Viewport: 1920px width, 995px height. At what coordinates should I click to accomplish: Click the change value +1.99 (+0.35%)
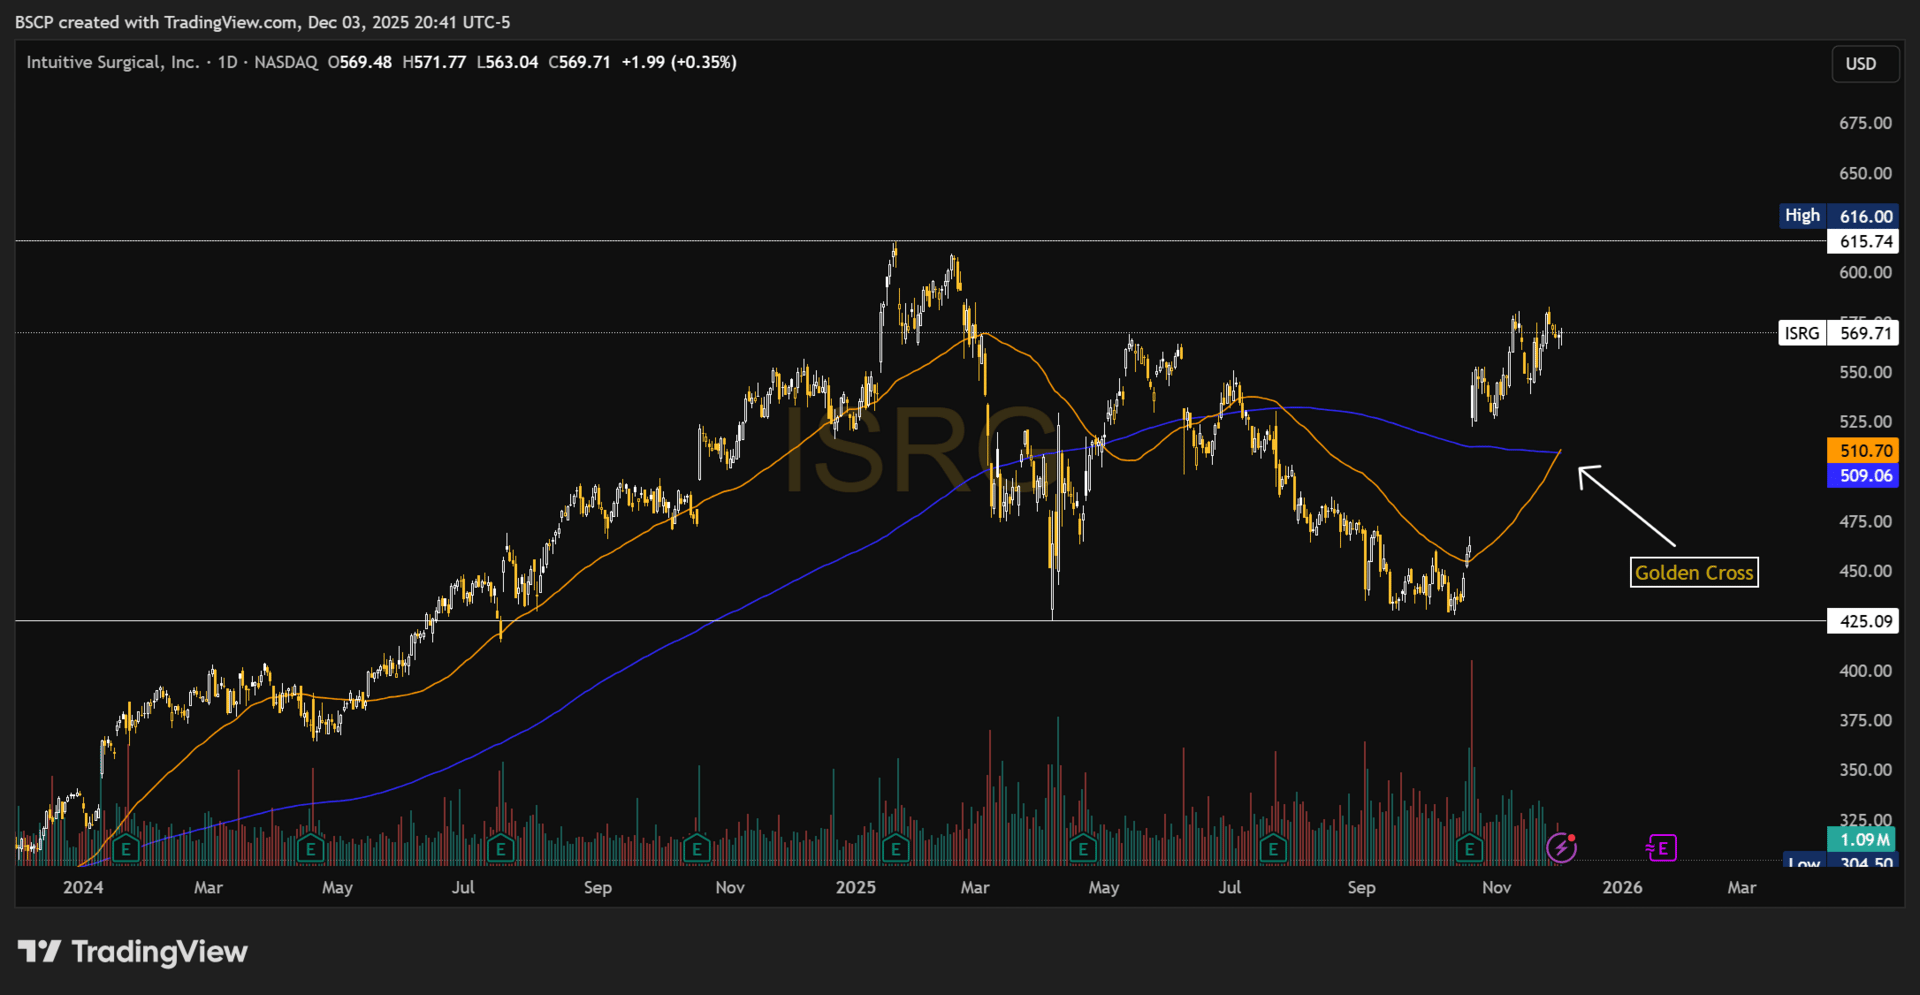[x=679, y=62]
